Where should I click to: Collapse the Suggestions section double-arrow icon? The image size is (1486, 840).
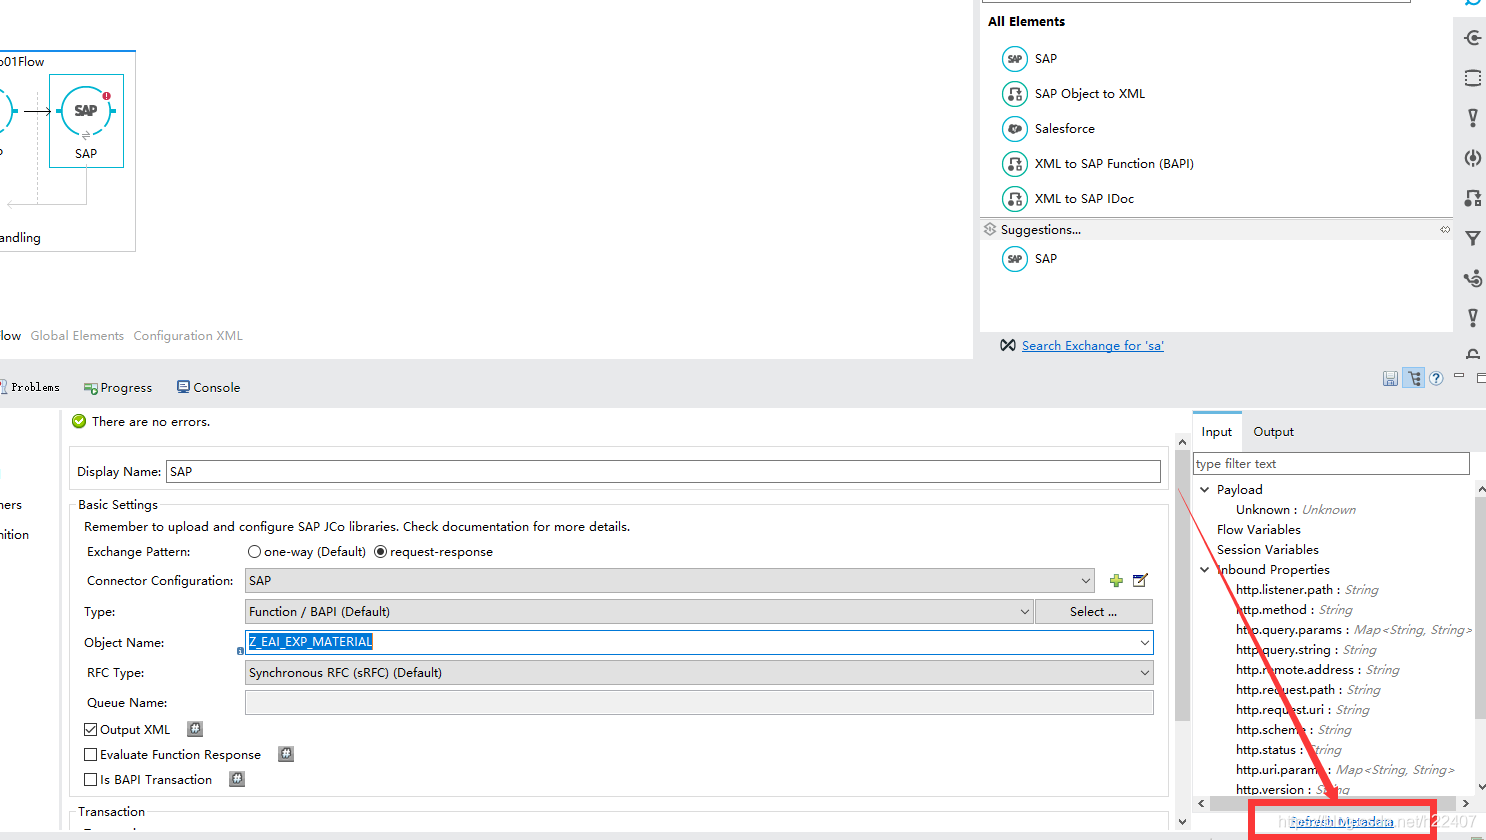[x=1445, y=230]
